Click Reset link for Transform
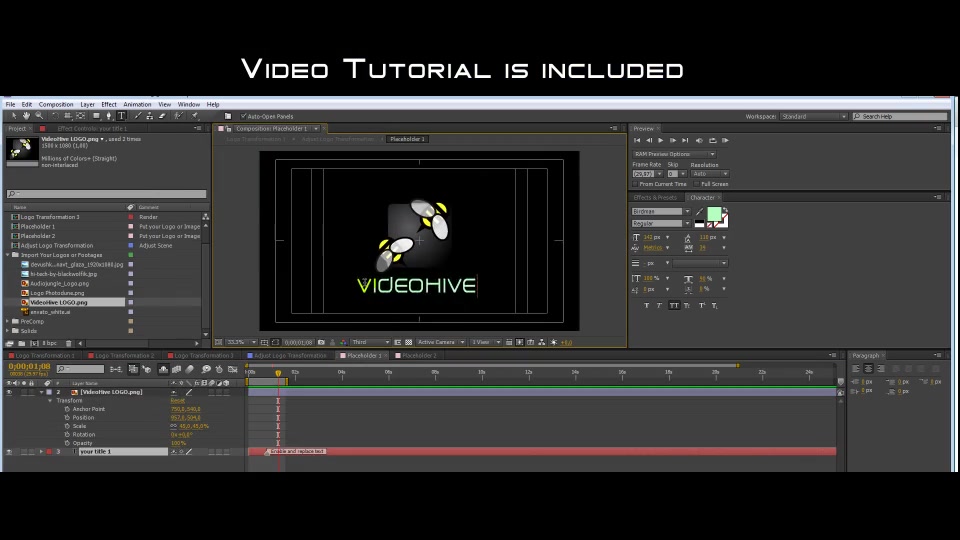 click(178, 400)
